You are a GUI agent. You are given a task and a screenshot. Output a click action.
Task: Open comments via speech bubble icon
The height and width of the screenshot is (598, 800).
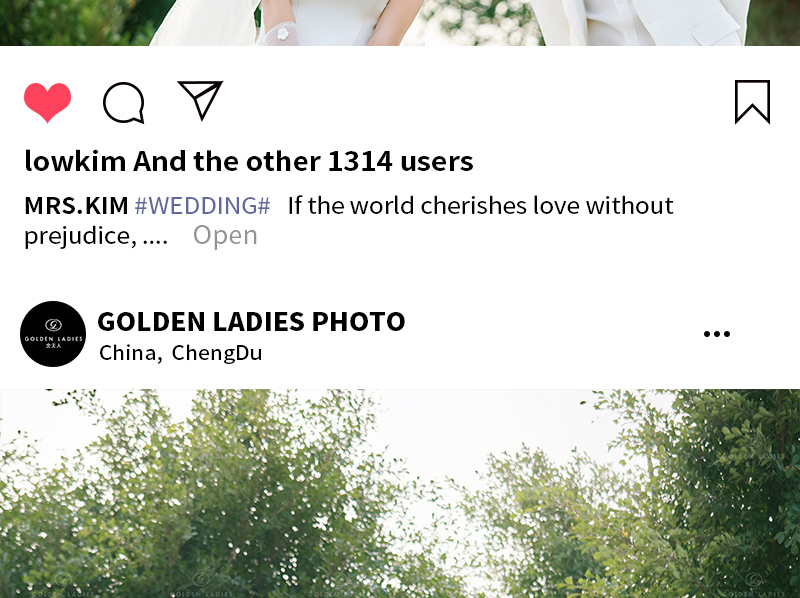(x=124, y=103)
